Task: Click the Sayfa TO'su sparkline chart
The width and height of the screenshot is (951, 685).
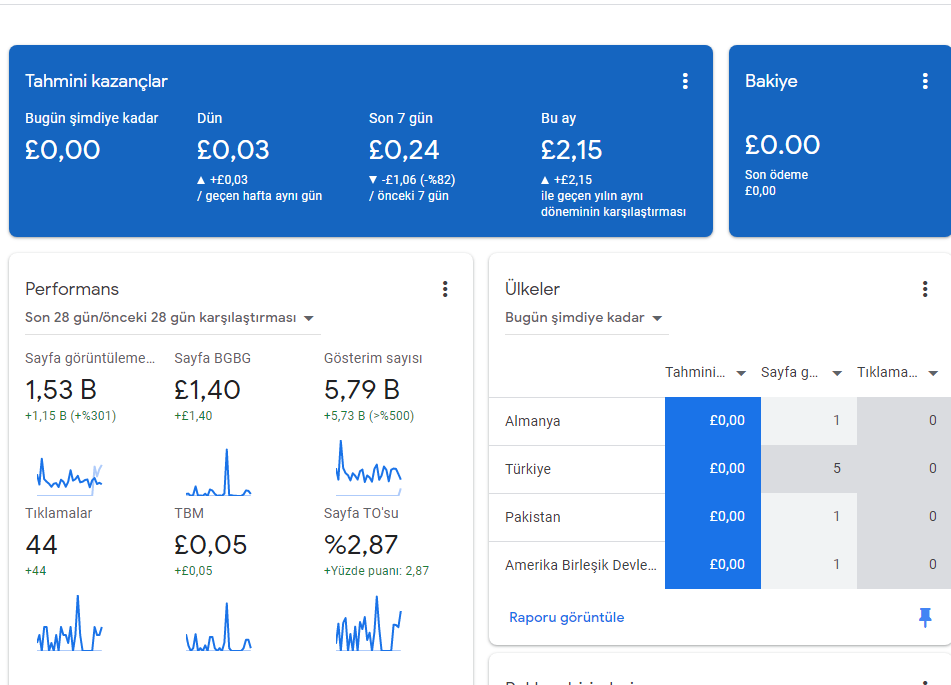Action: 369,624
